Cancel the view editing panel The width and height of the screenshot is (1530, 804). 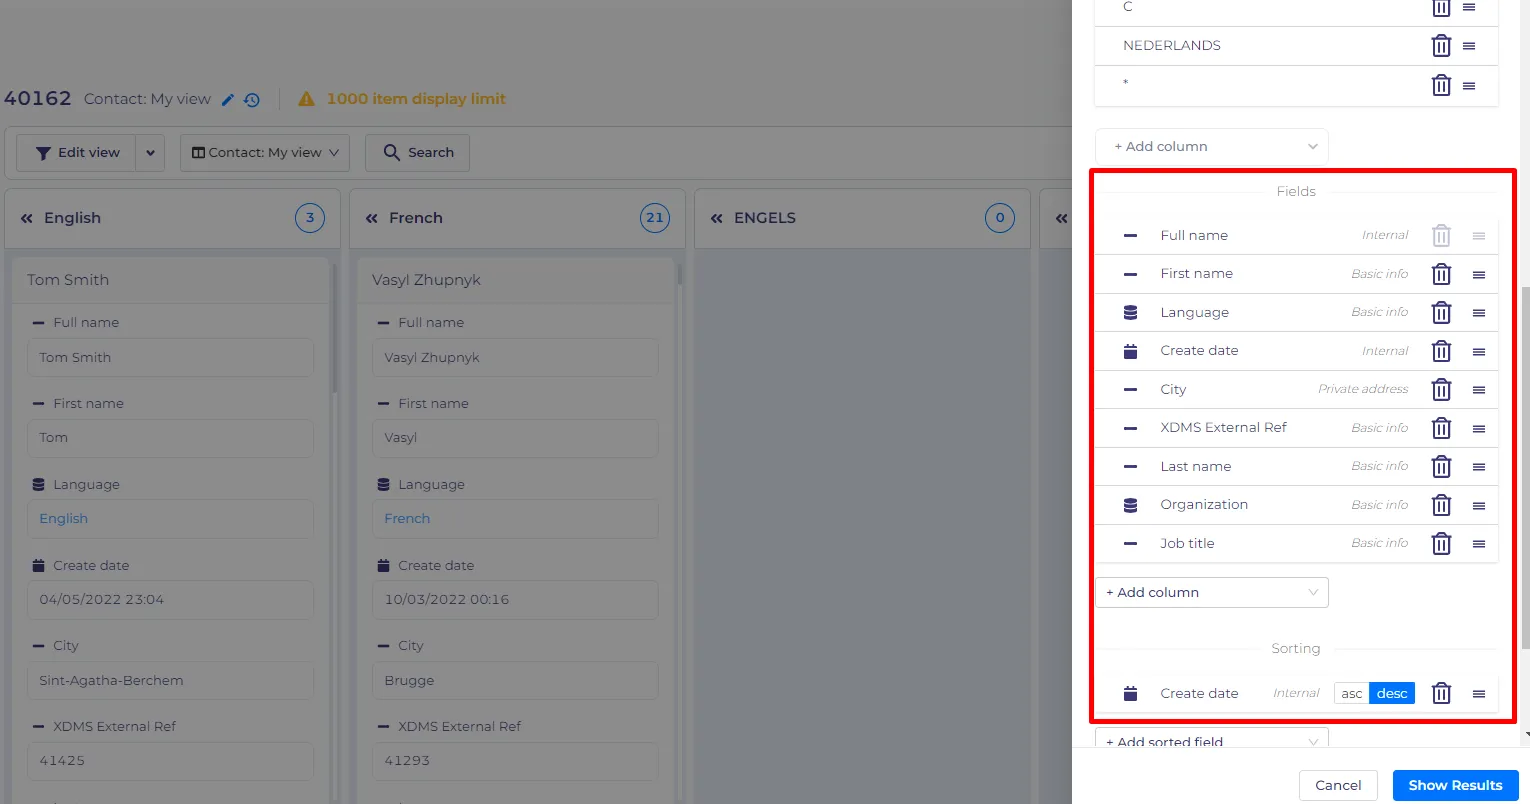[x=1338, y=785]
